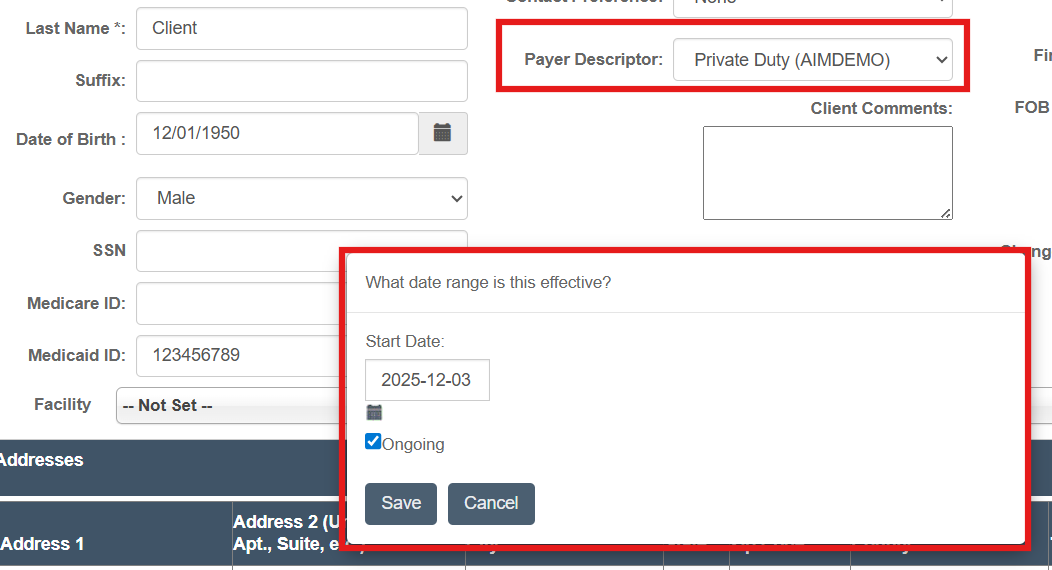This screenshot has height=570, width=1052.
Task: Uncheck the Ongoing checkbox
Action: click(x=373, y=441)
